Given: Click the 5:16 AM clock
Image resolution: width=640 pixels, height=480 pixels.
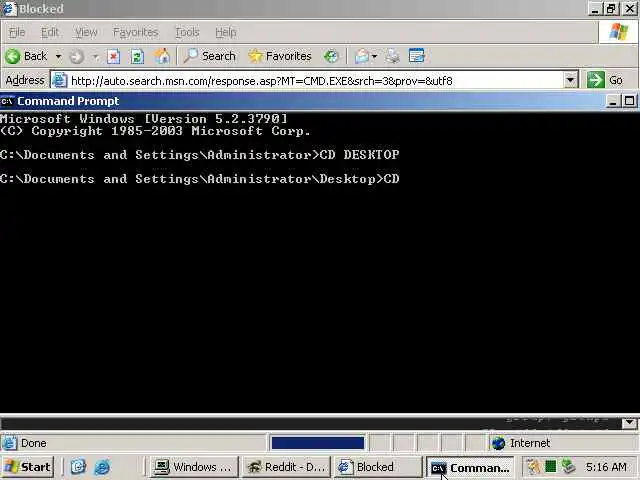Looking at the screenshot, I should (x=606, y=467).
